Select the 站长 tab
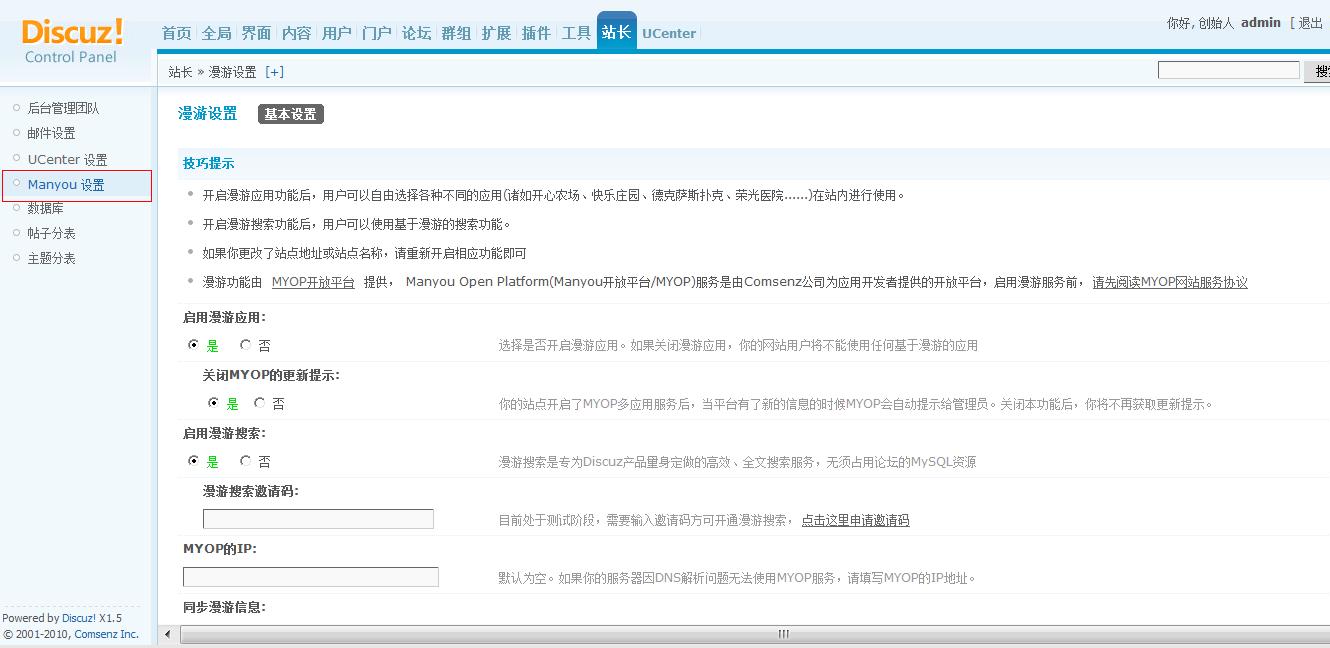Screen dimensions: 1330x648 [617, 32]
